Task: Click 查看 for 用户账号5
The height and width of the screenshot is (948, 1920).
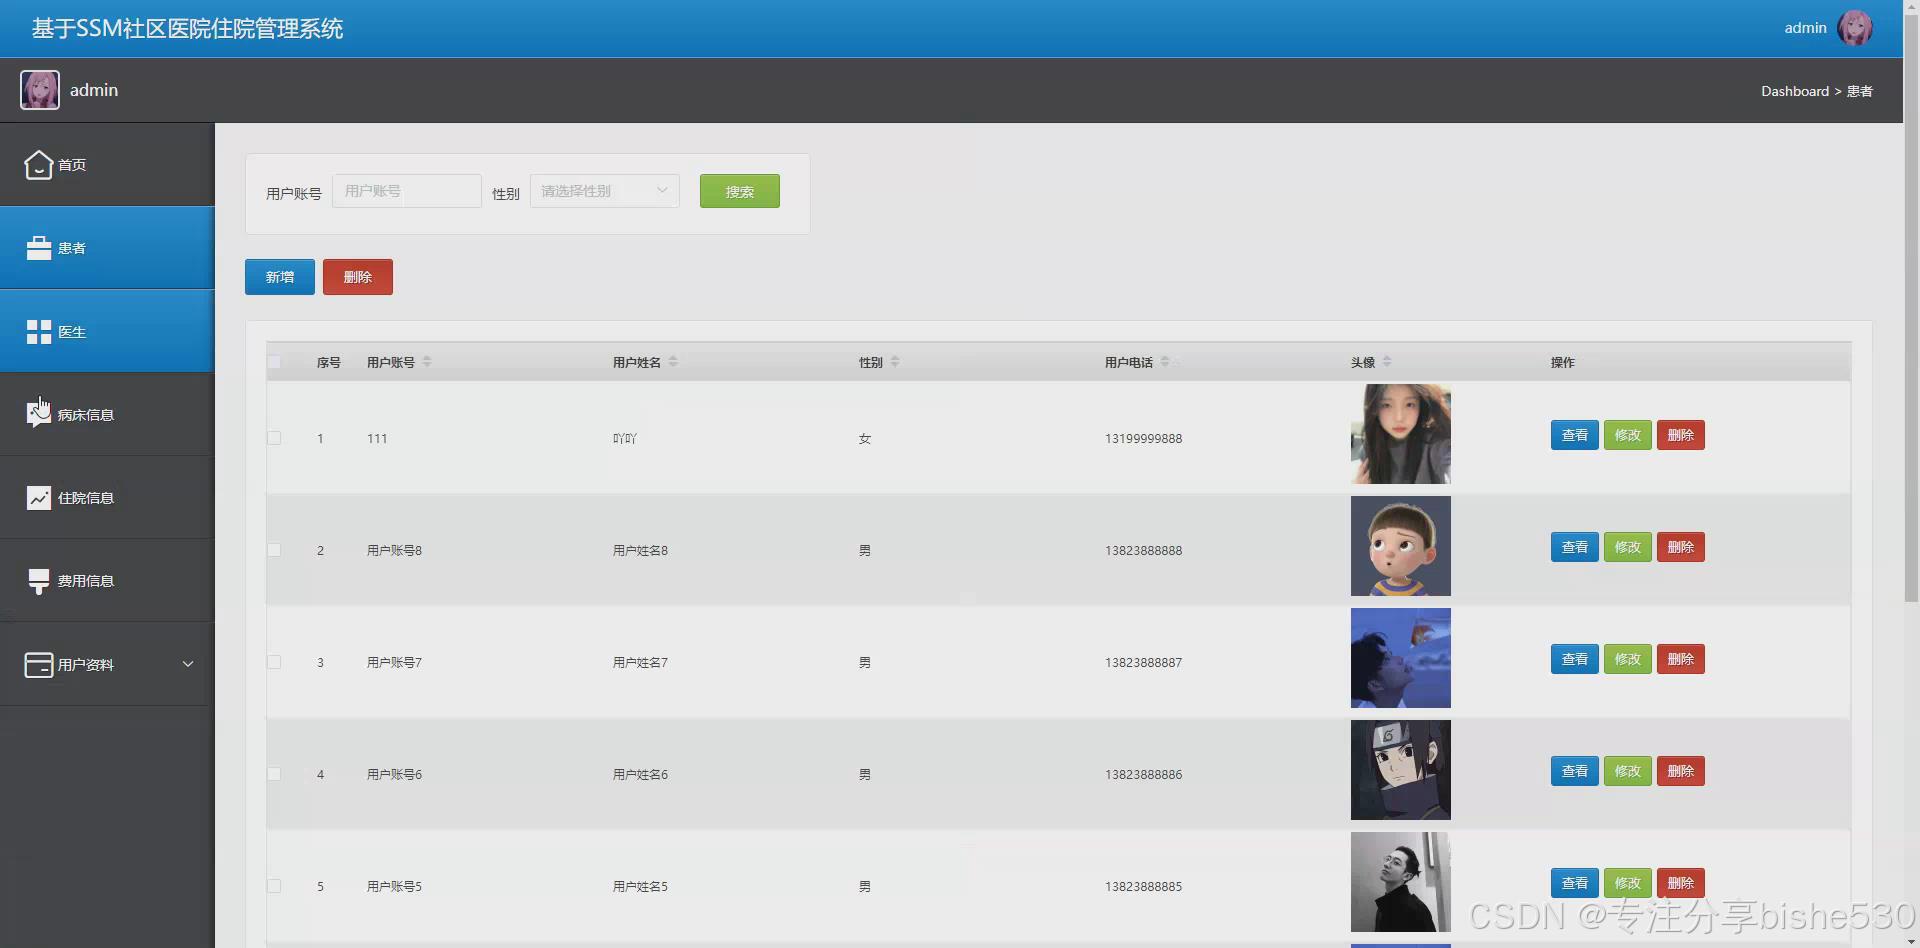Action: point(1575,883)
